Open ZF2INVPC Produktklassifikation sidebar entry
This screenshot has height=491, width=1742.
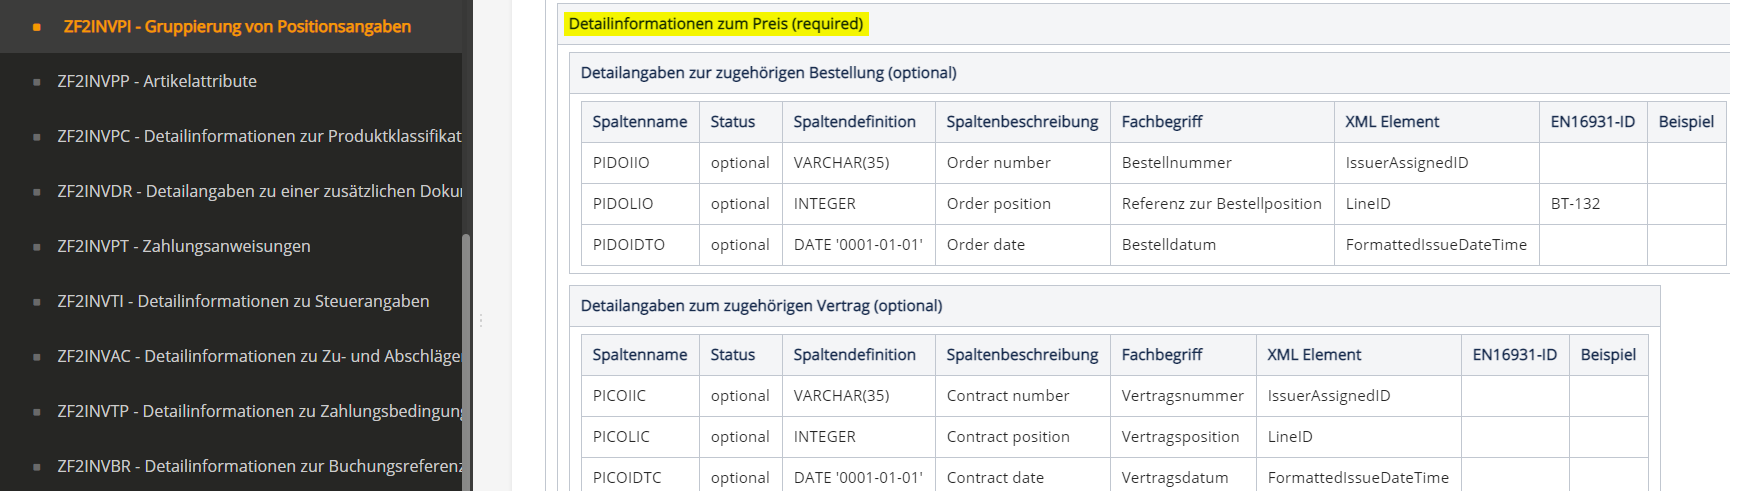tap(259, 136)
